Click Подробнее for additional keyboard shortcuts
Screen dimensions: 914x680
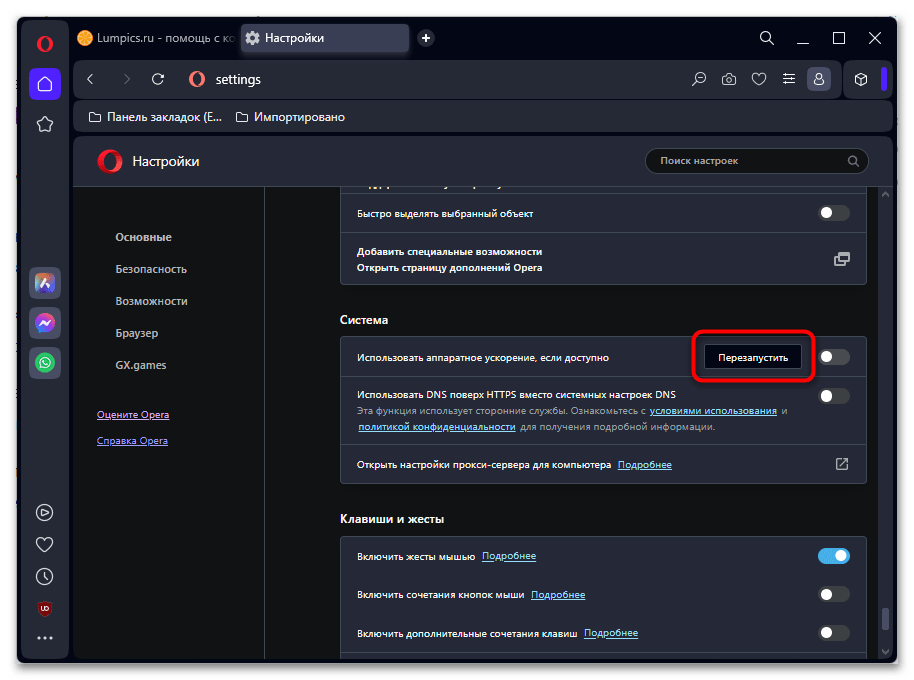point(611,633)
